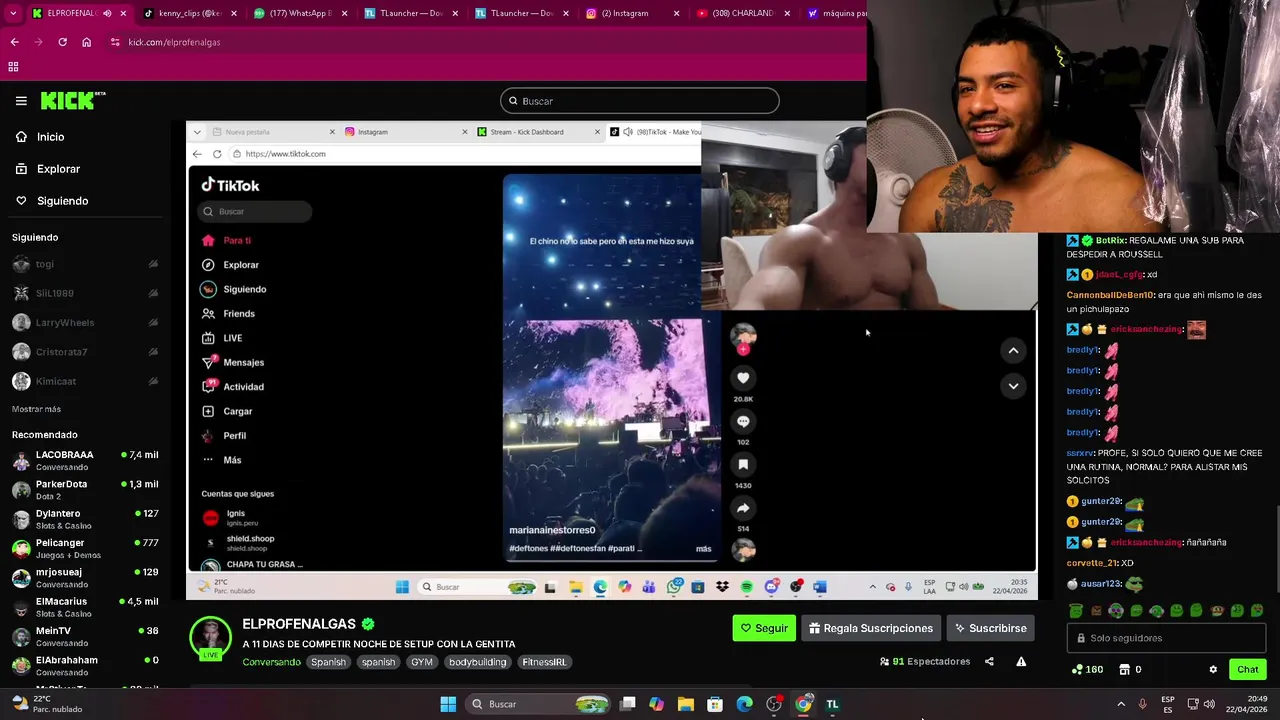Focus the Solo seguidores chat input
This screenshot has width=1280, height=720.
[1166, 638]
